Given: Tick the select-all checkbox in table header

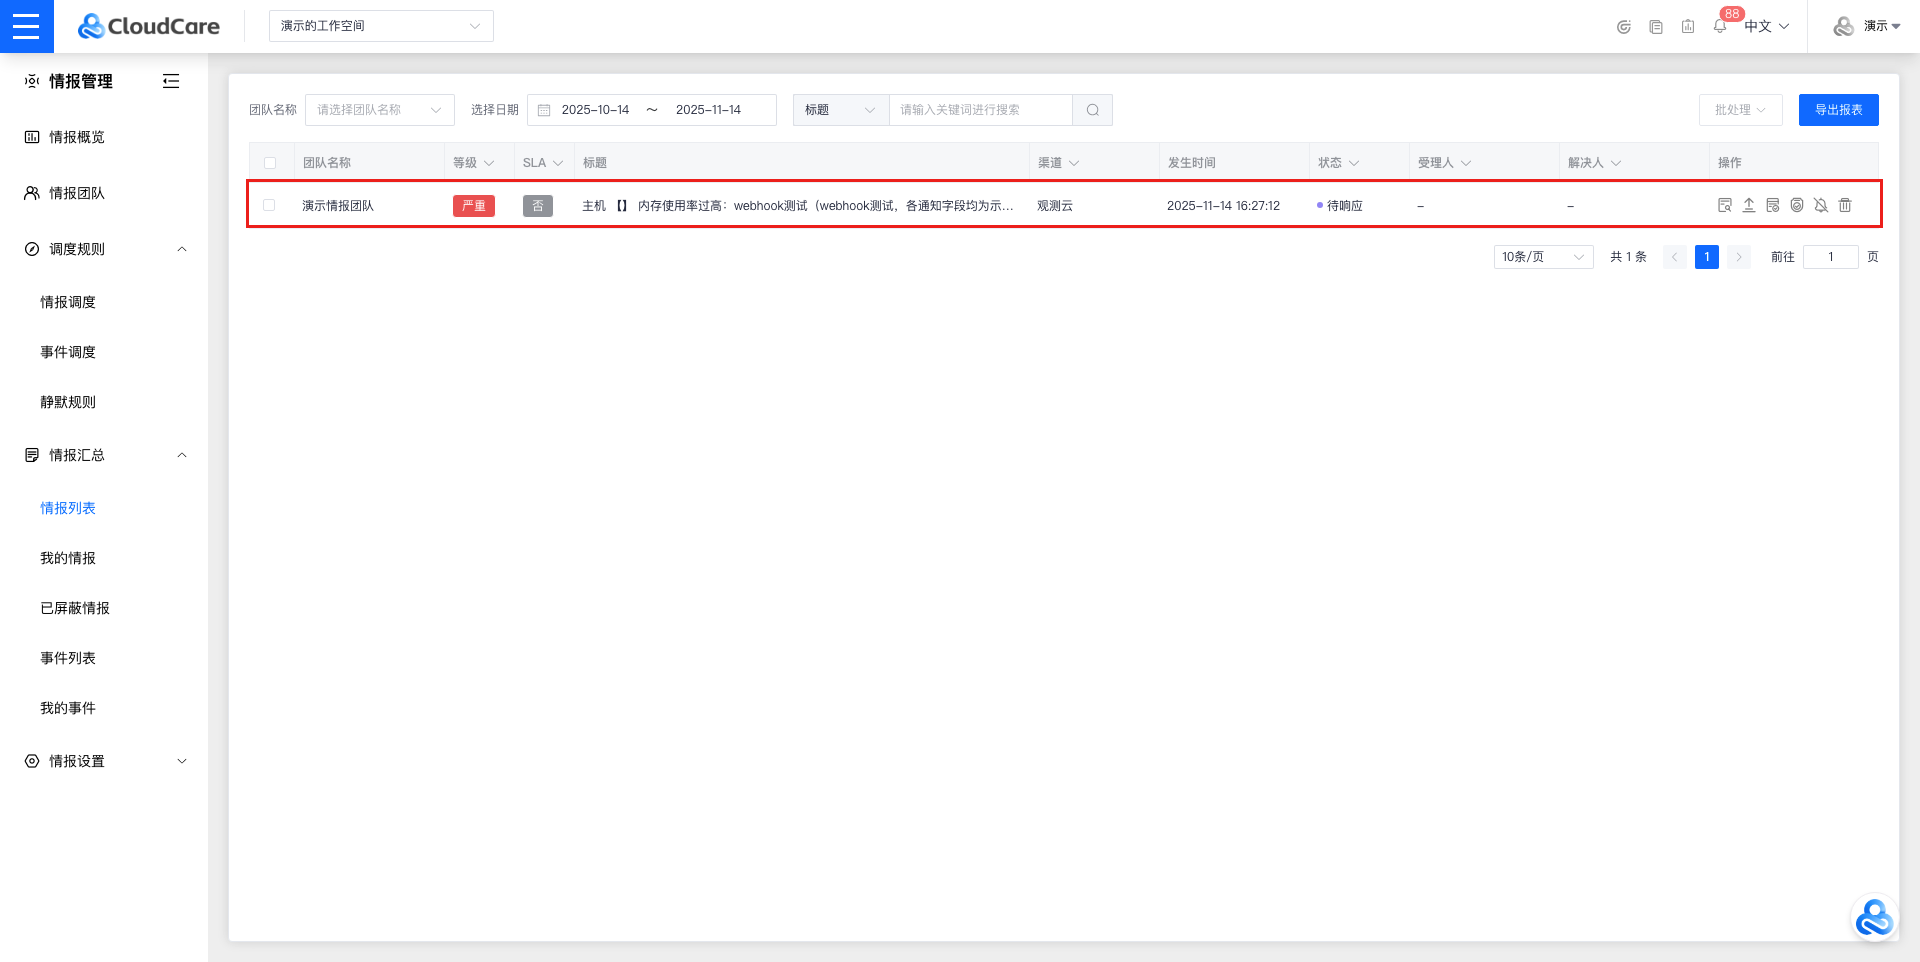Looking at the screenshot, I should pyautogui.click(x=270, y=163).
